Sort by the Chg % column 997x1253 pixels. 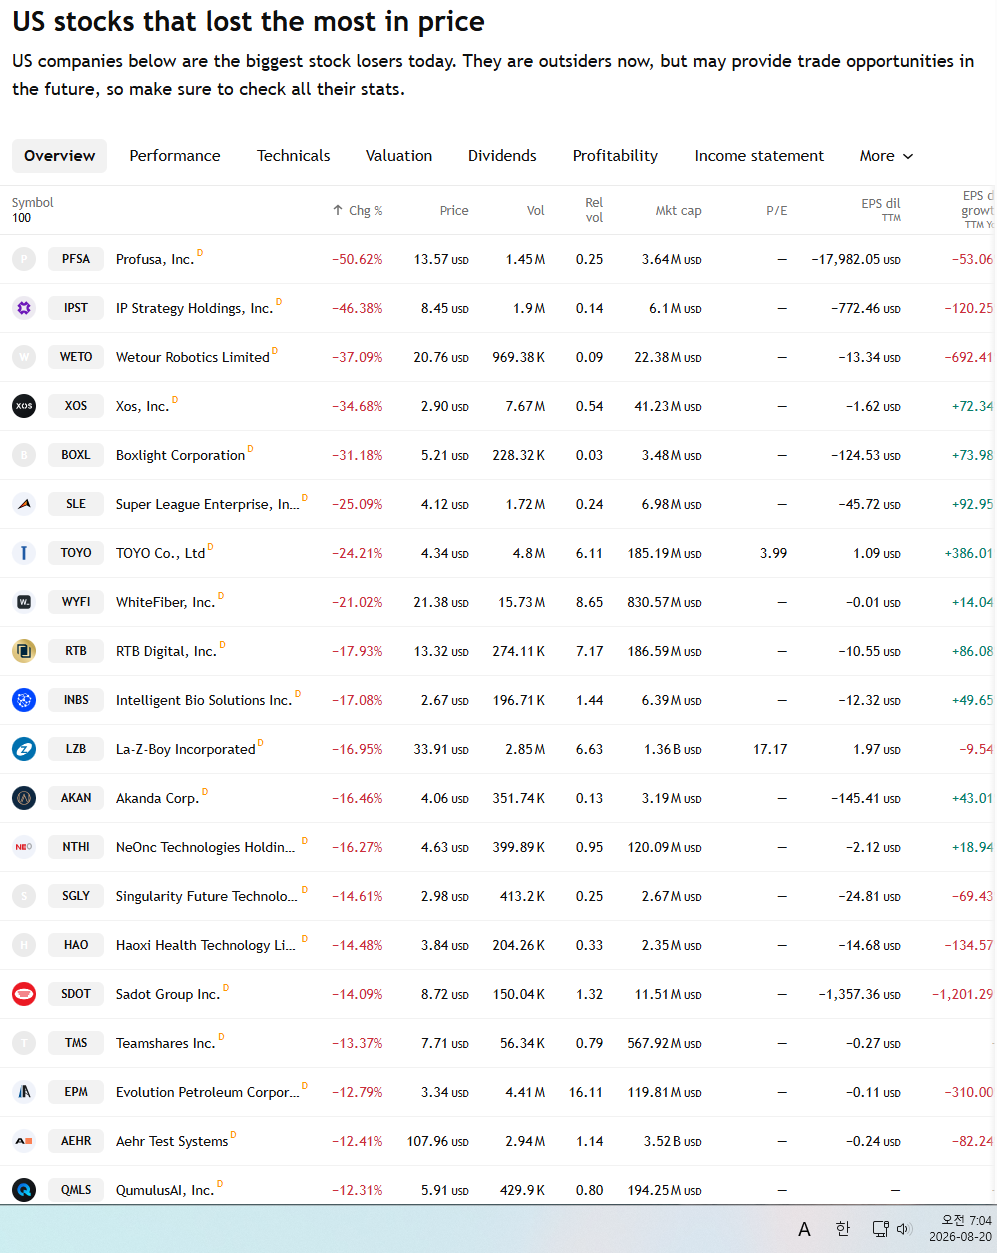point(358,211)
